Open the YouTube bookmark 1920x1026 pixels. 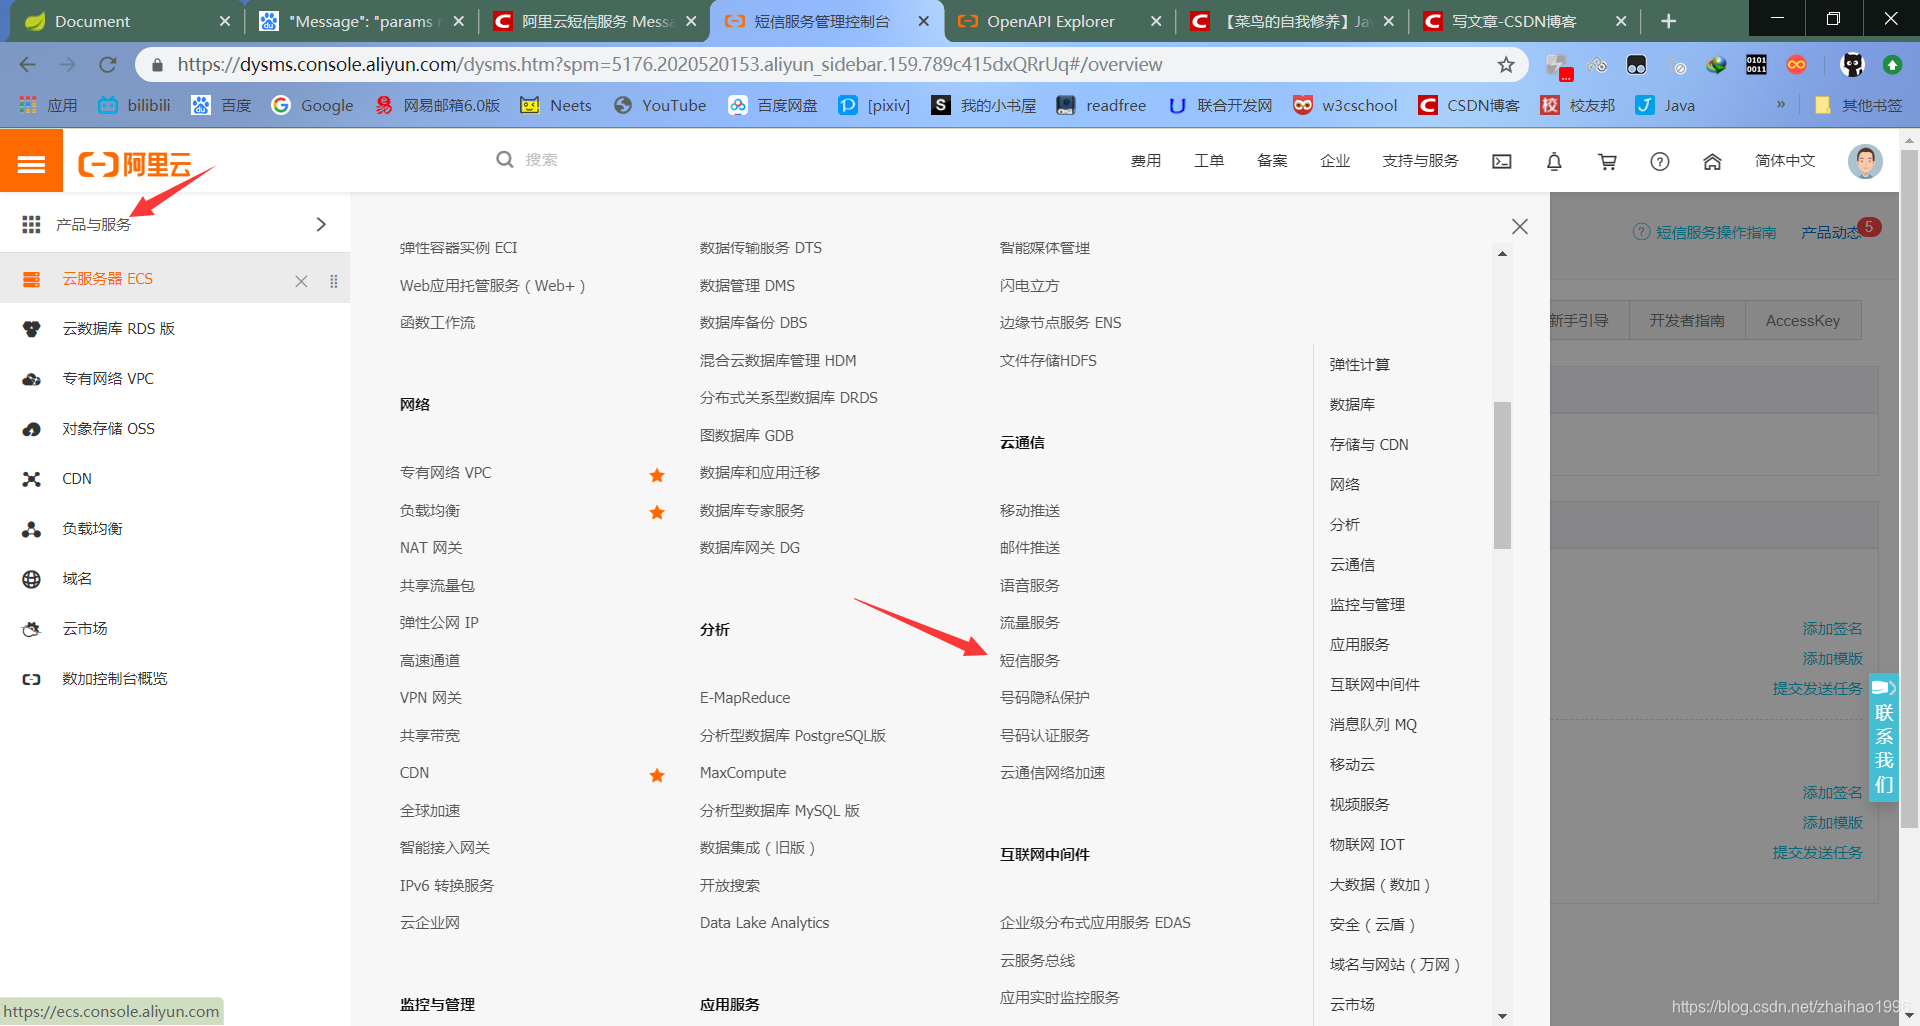[x=660, y=105]
